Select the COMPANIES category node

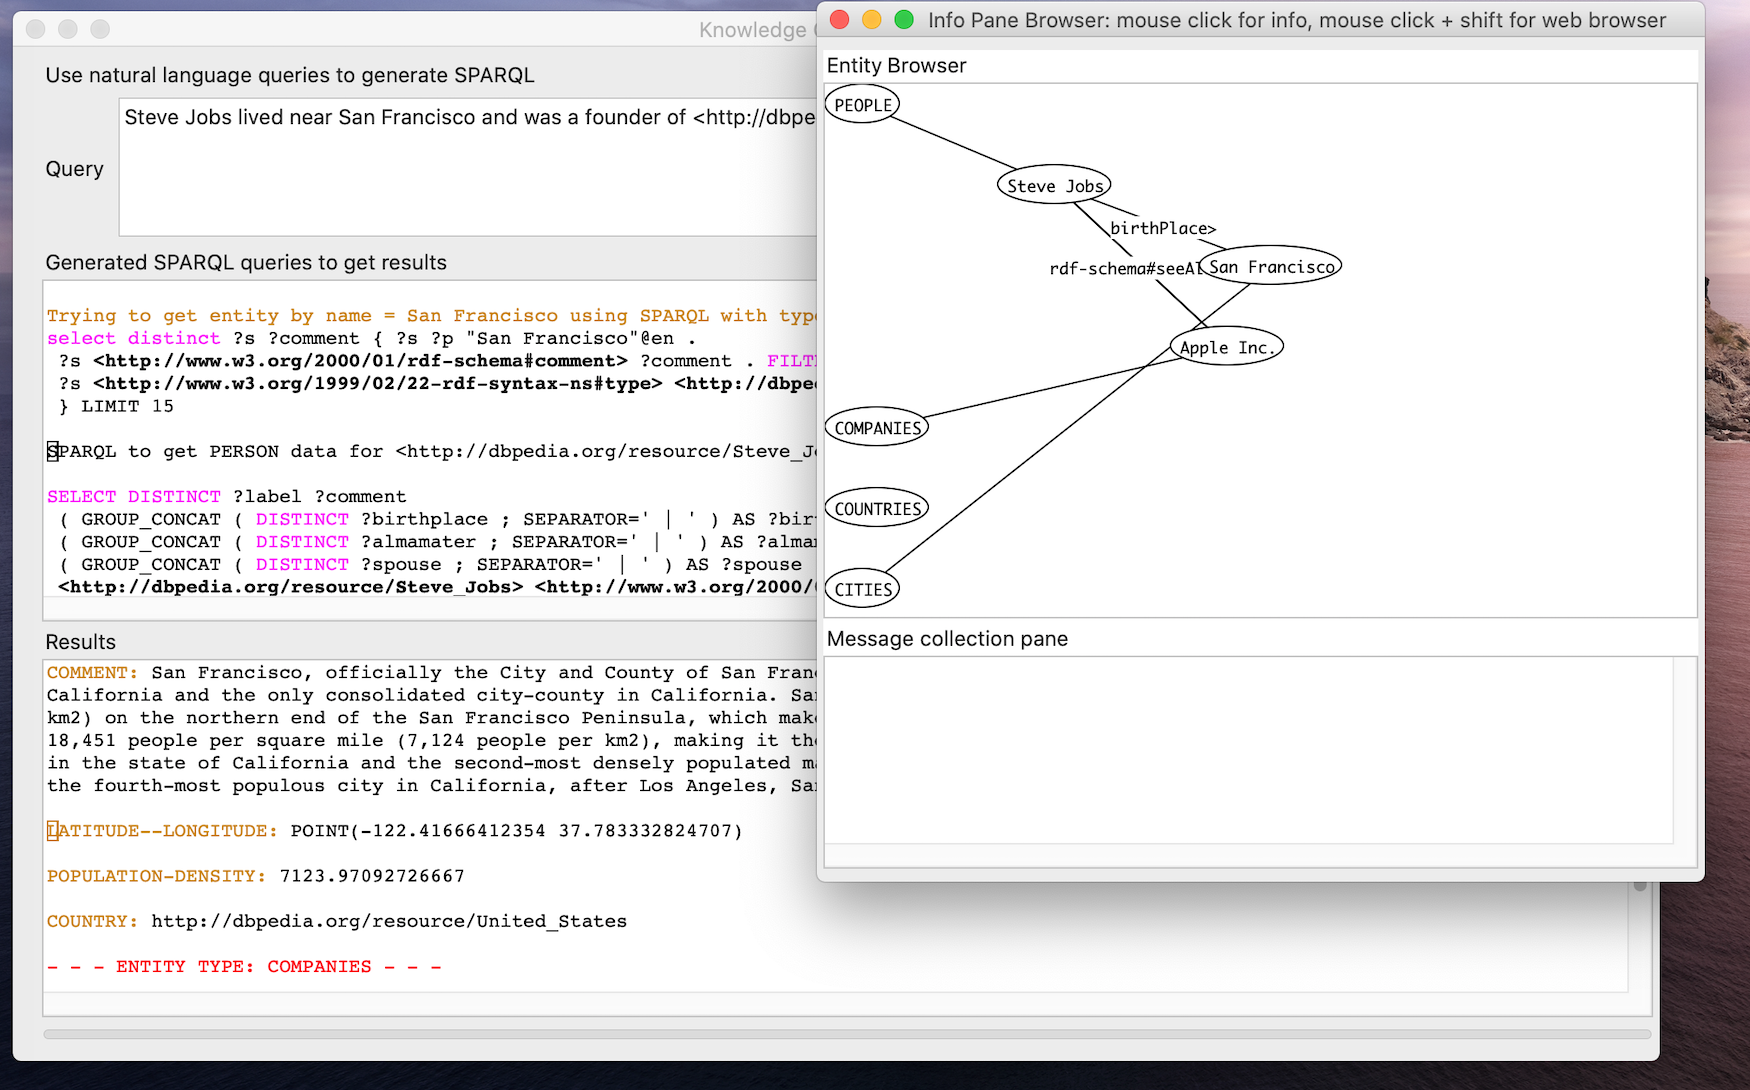(876, 426)
